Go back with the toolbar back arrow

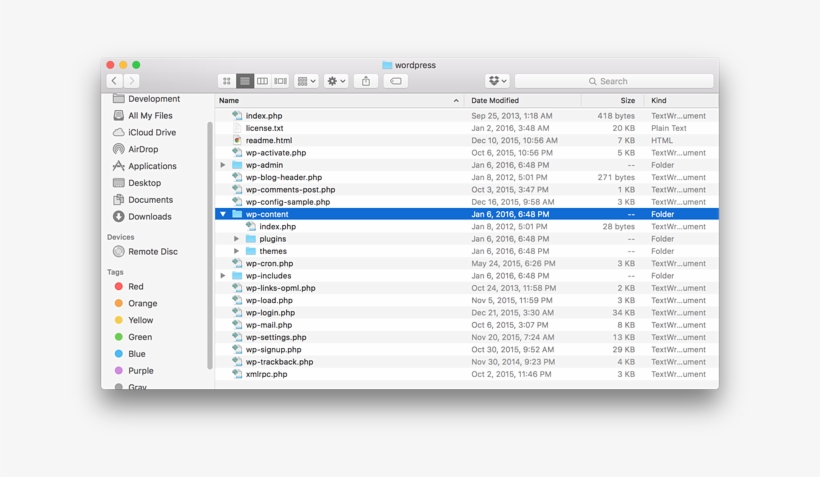pyautogui.click(x=114, y=81)
